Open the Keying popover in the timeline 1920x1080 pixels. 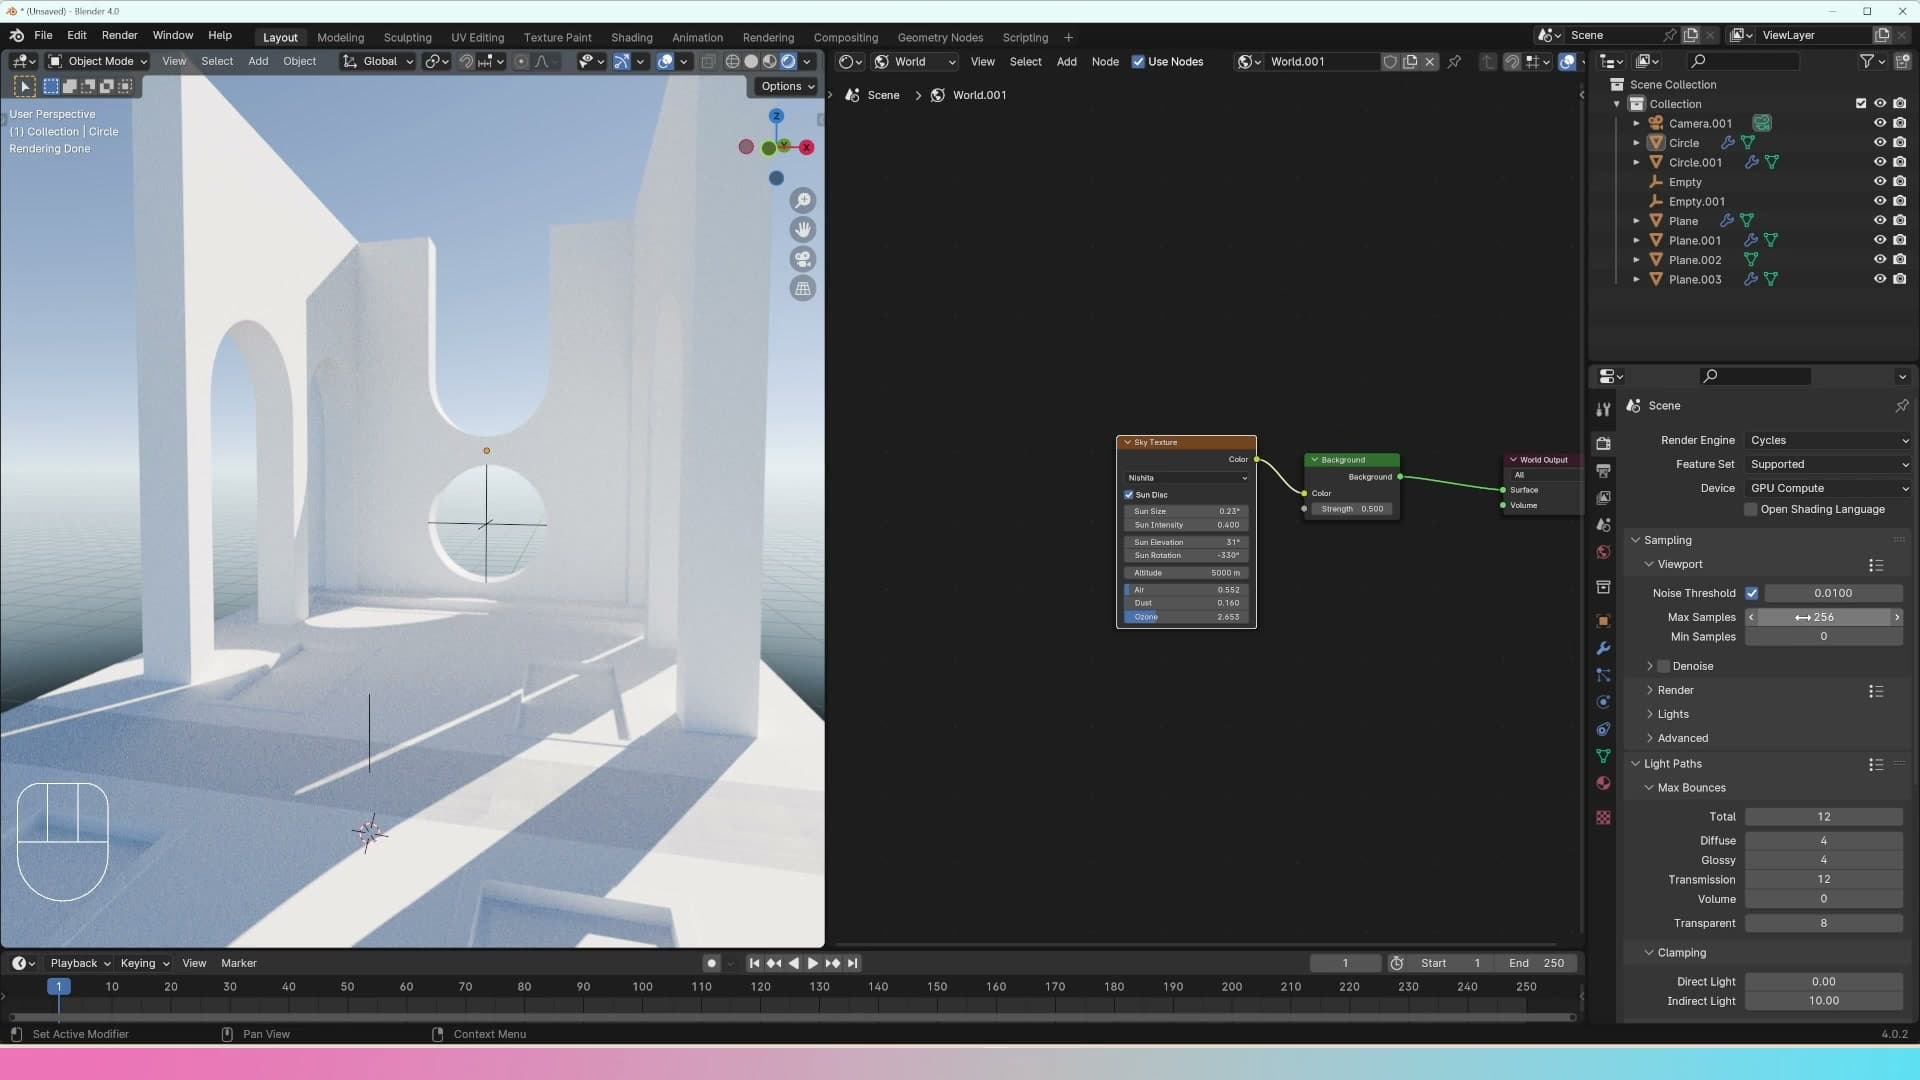click(x=144, y=963)
